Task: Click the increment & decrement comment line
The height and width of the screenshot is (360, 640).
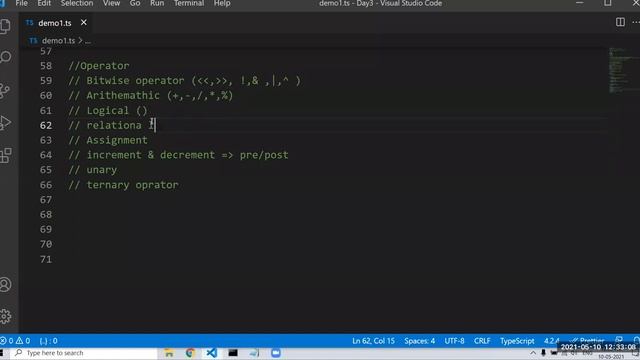Action: click(x=178, y=155)
